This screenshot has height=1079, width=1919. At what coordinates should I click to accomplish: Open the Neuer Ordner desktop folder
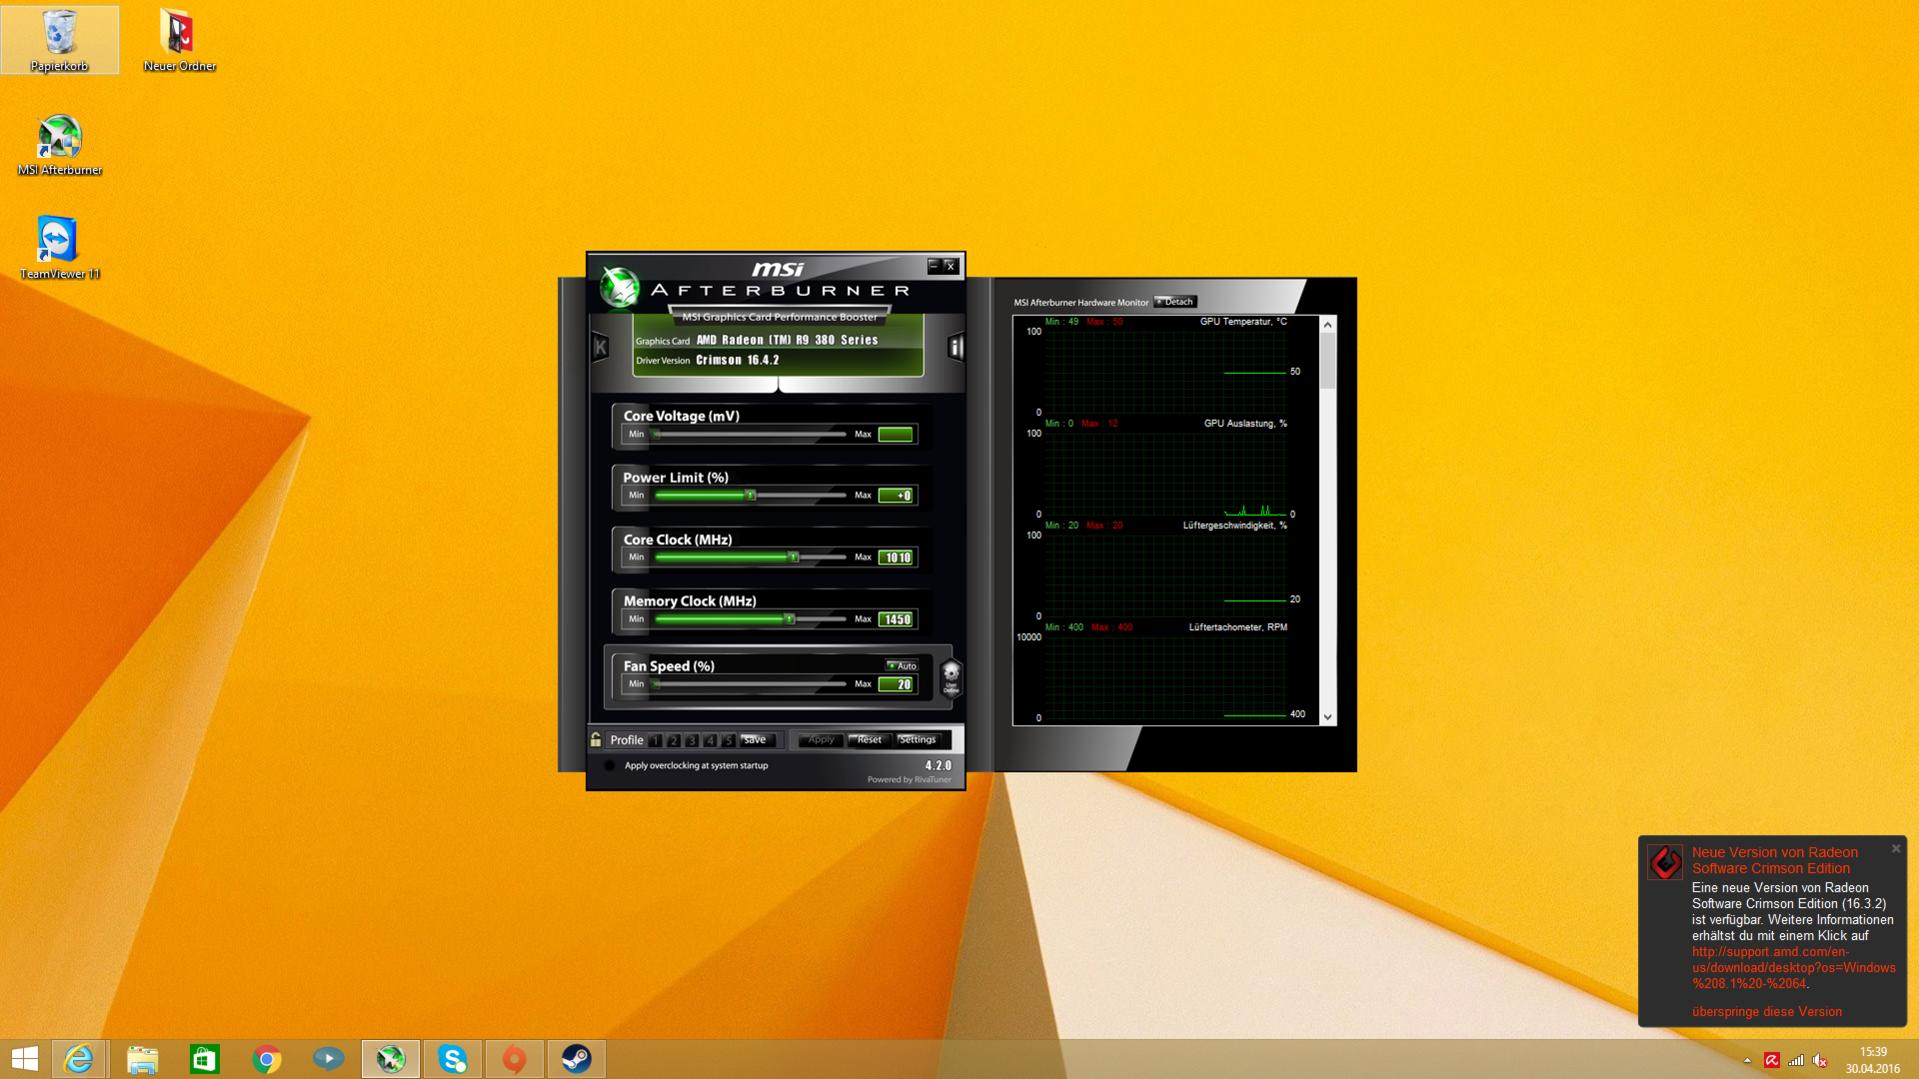(179, 40)
